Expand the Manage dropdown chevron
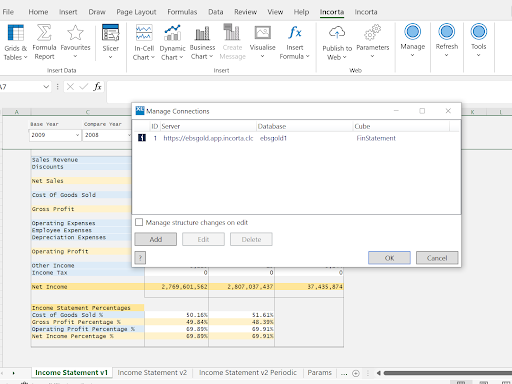Screen dimensions: 512x384 412,55
